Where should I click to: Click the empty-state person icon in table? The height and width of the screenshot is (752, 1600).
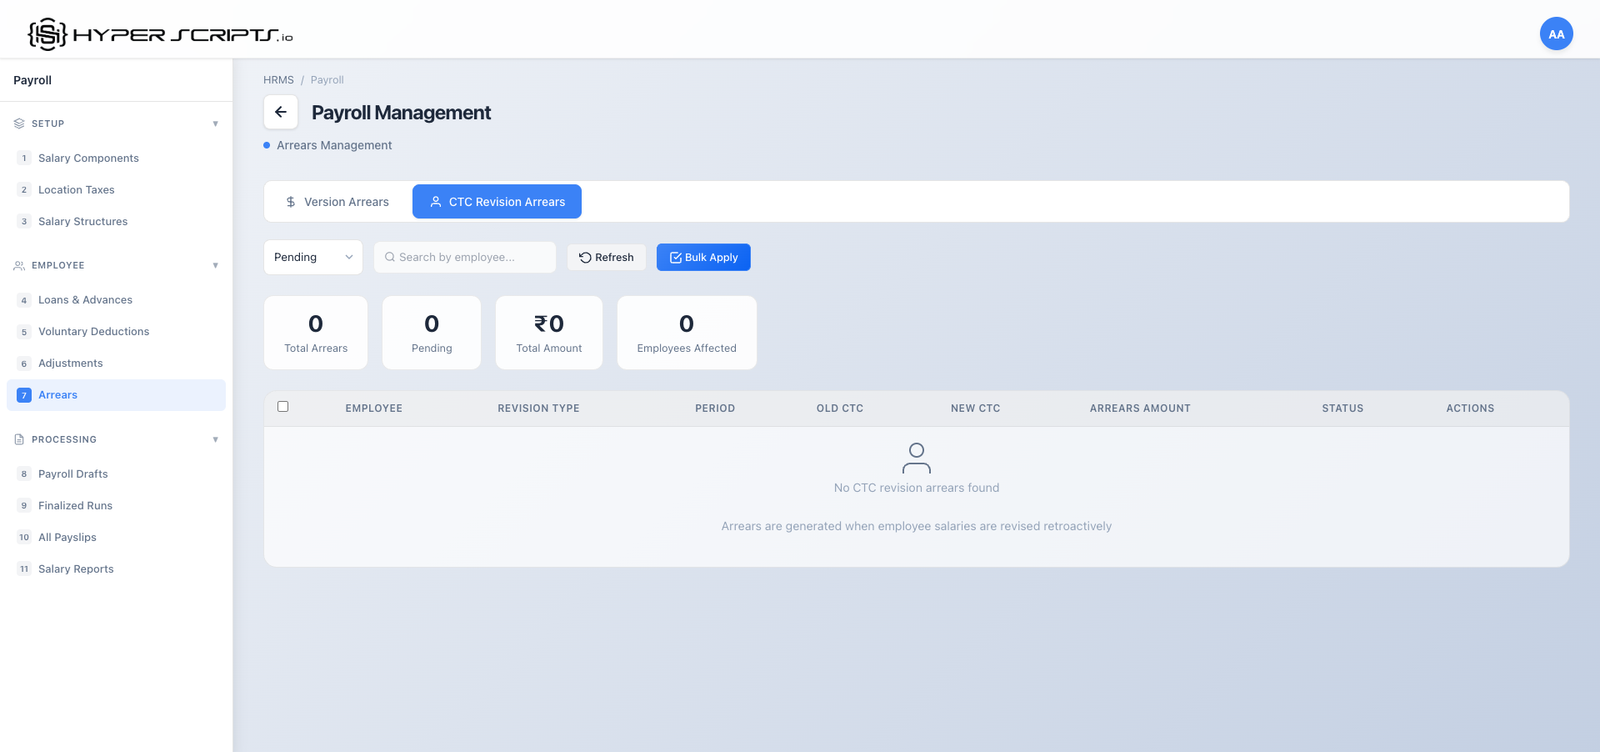tap(916, 458)
